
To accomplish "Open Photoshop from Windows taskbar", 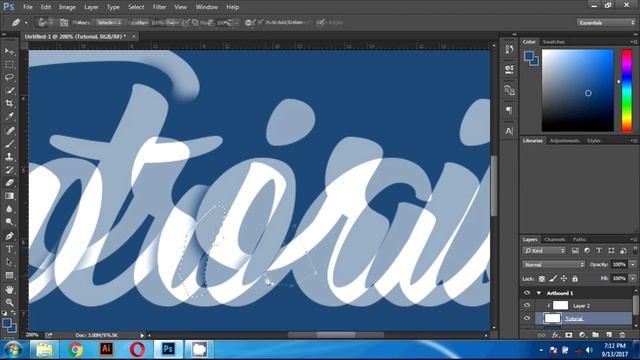I will click(x=168, y=349).
